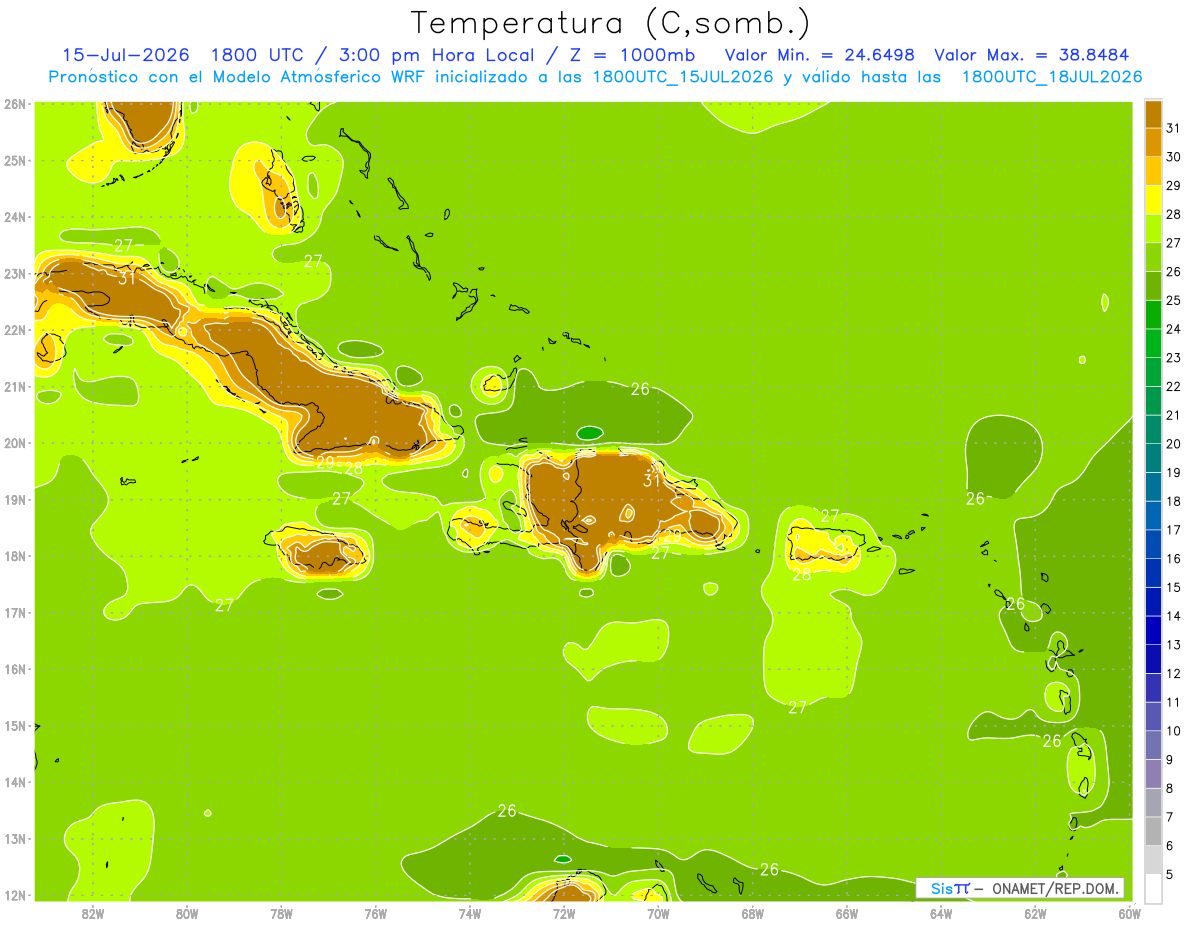Pick the blue legend swatch between 15 and 16
Image resolution: width=1200 pixels, height=927 pixels.
click(1153, 573)
